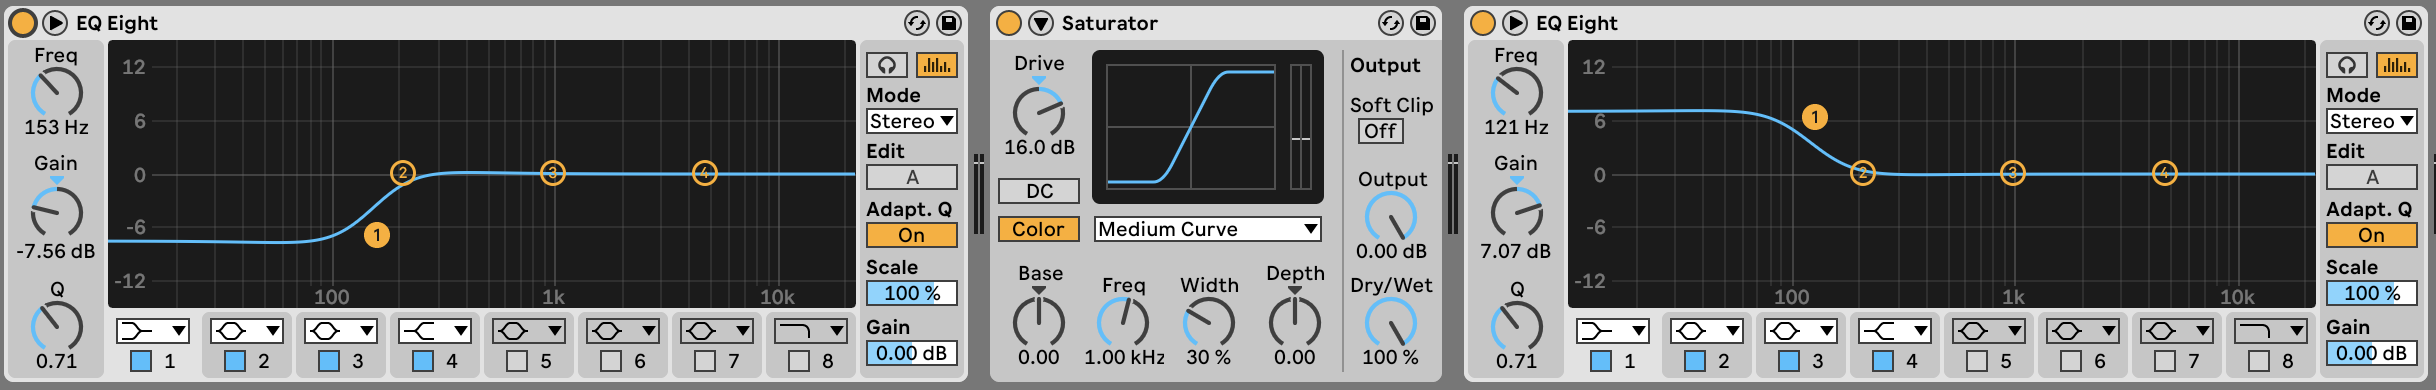
Task: Toggle Saturator device activator
Action: click(x=1009, y=22)
